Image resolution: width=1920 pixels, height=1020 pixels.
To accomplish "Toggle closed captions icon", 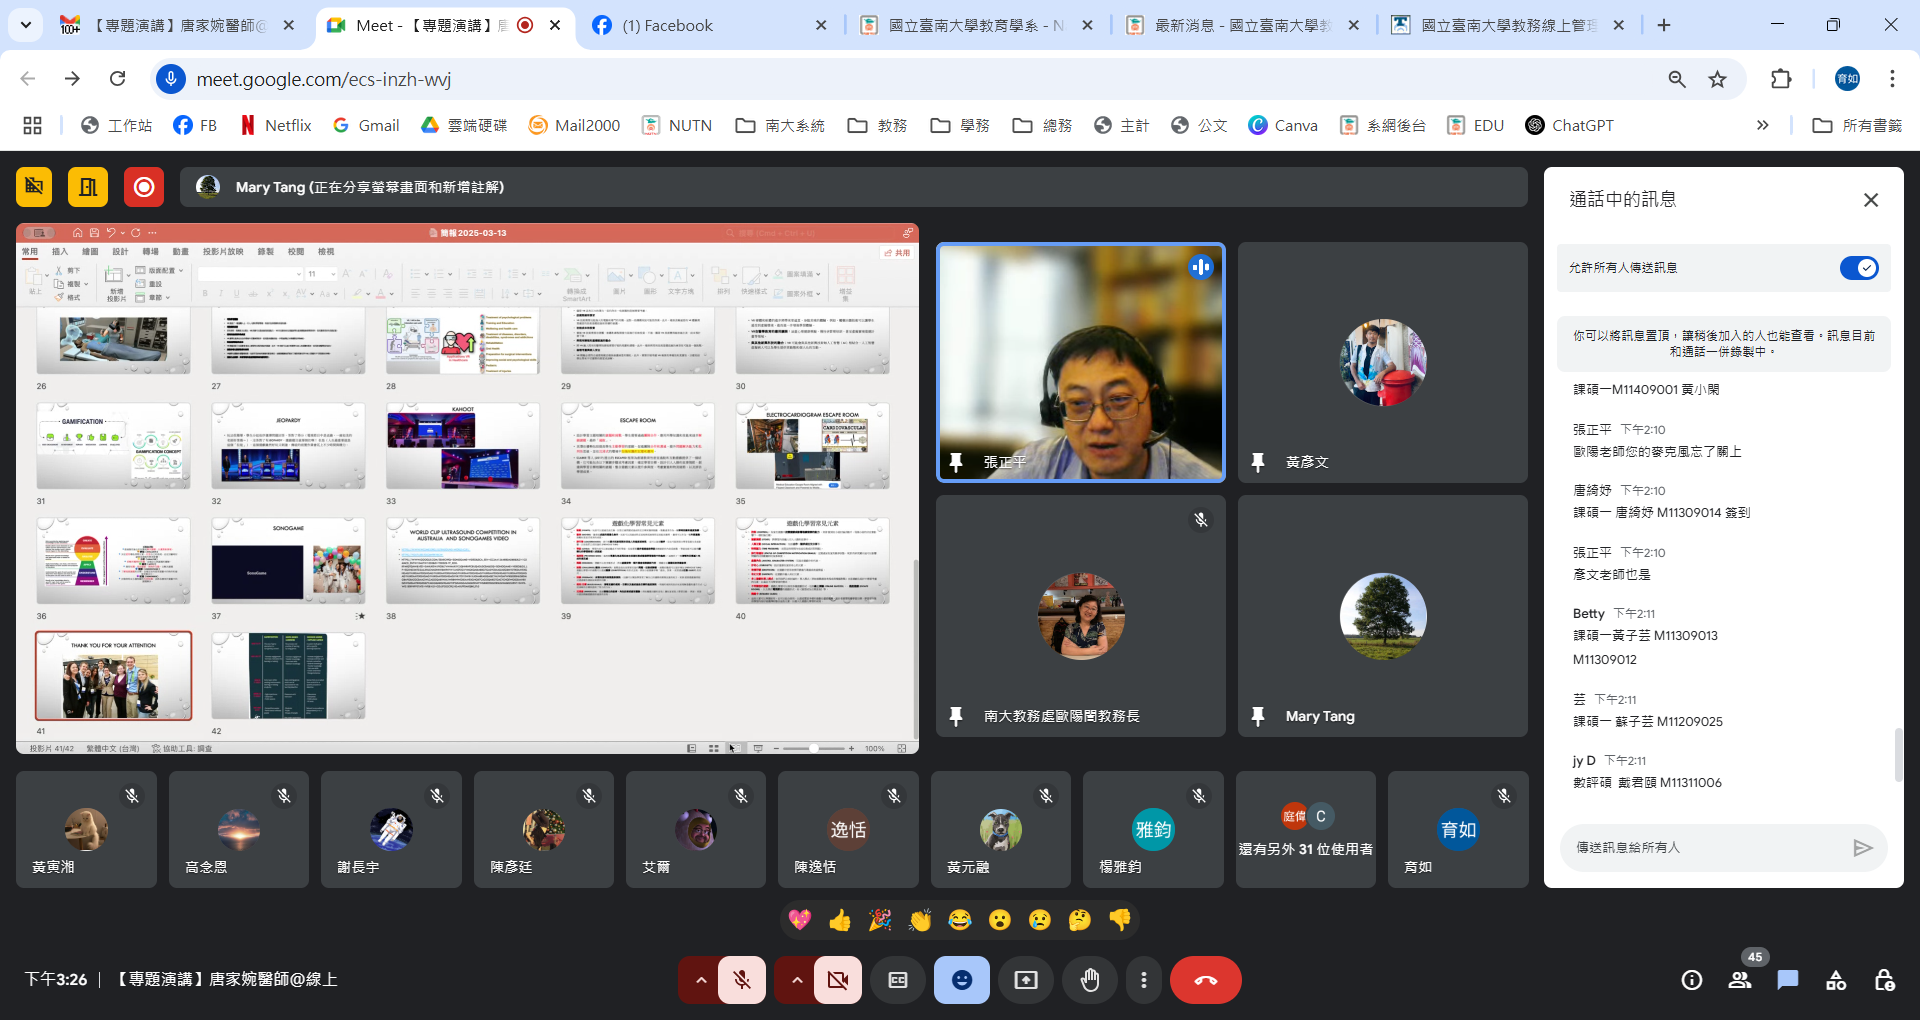I will (x=898, y=980).
